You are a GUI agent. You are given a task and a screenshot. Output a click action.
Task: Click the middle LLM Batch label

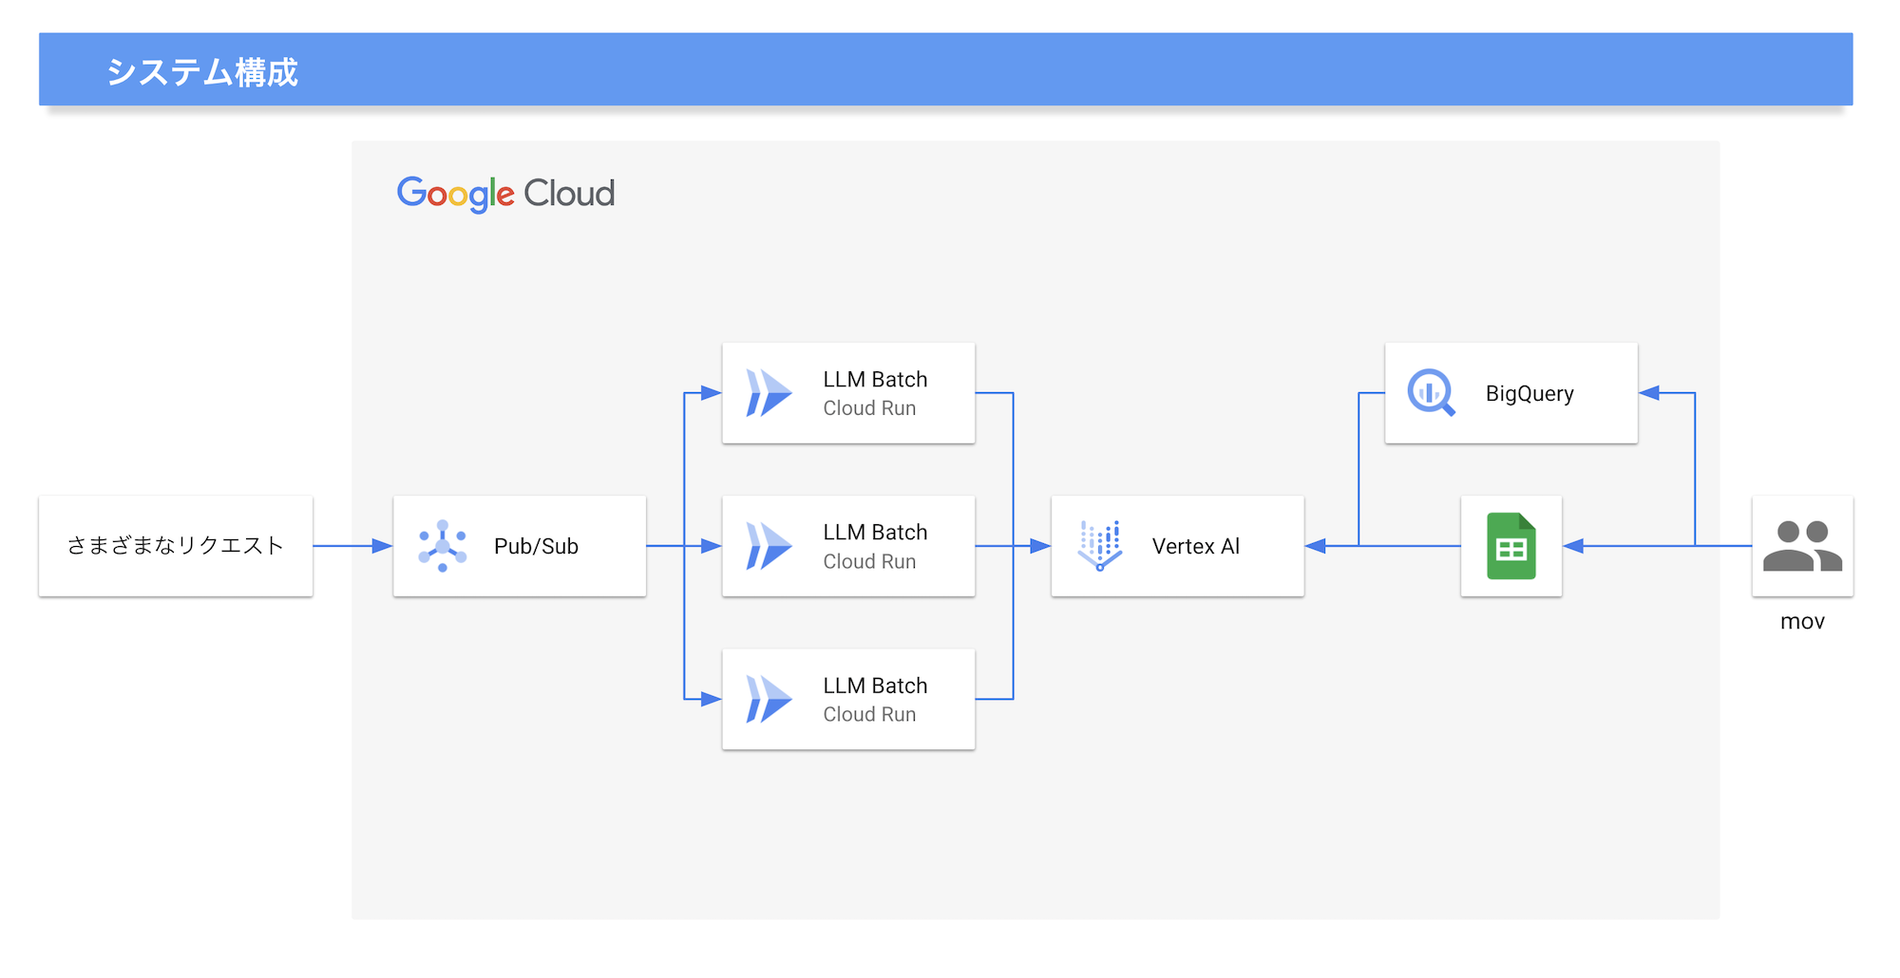[875, 532]
